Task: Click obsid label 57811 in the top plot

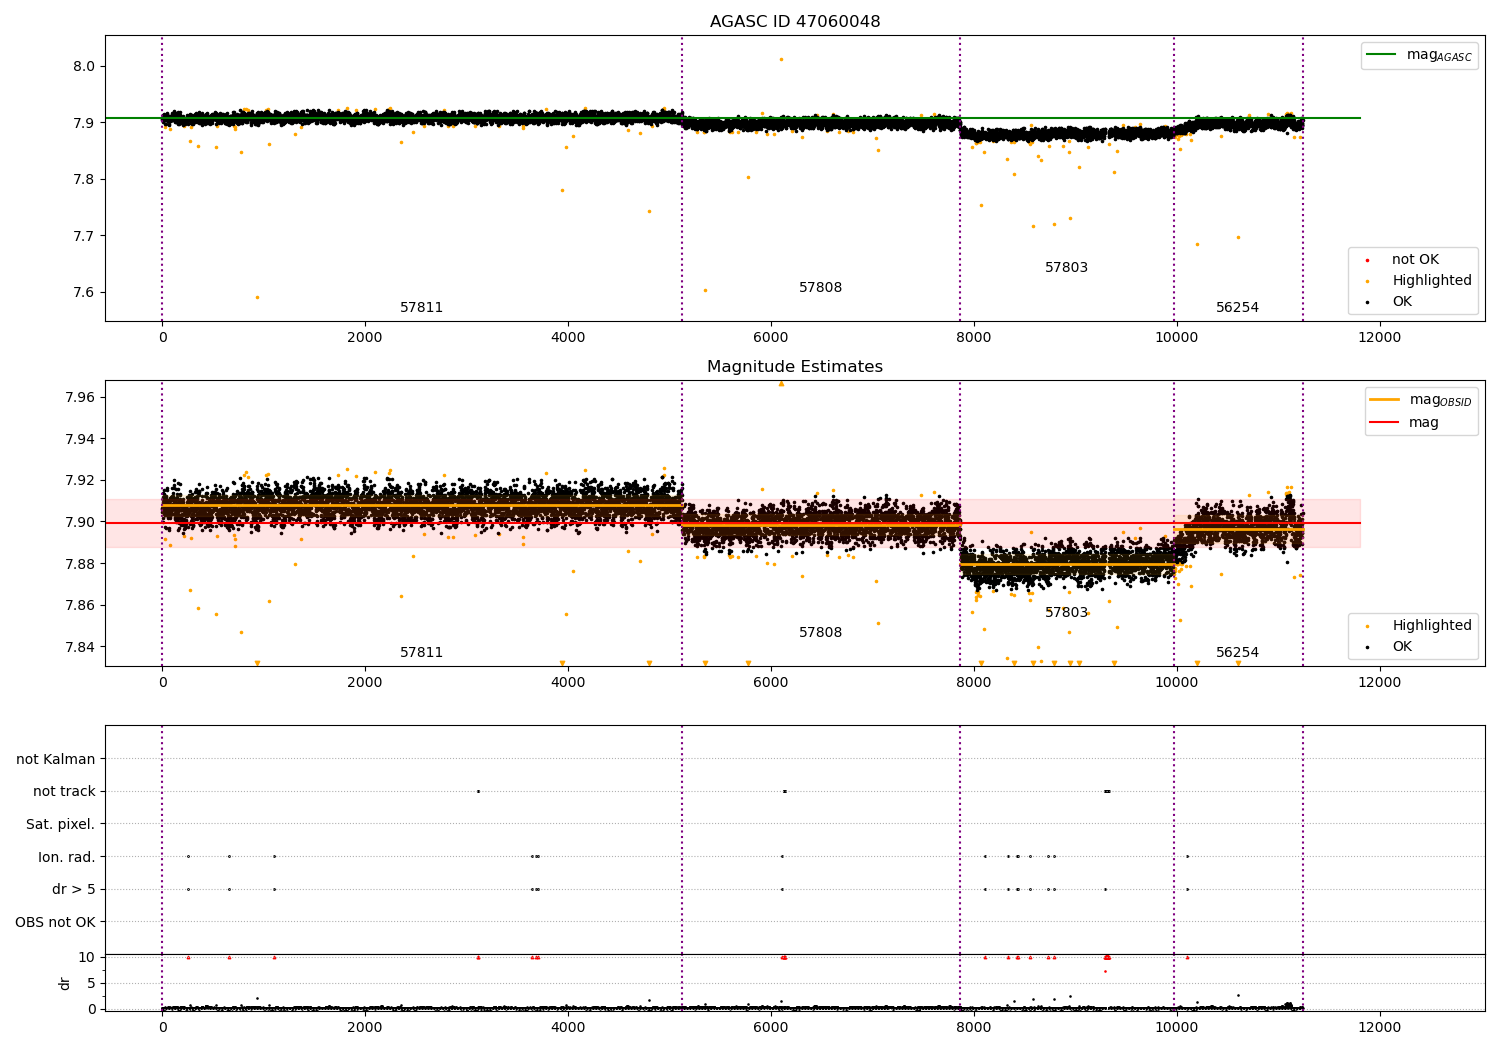Action: tap(421, 308)
